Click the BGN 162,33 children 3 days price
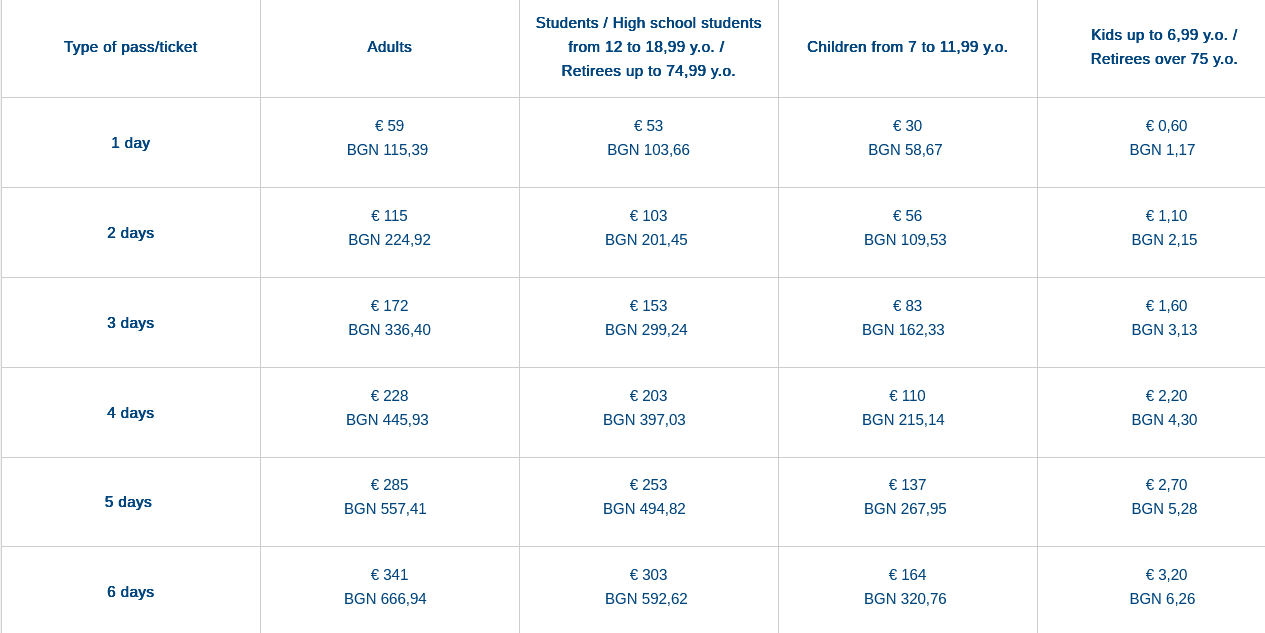The width and height of the screenshot is (1265, 633). tap(903, 330)
